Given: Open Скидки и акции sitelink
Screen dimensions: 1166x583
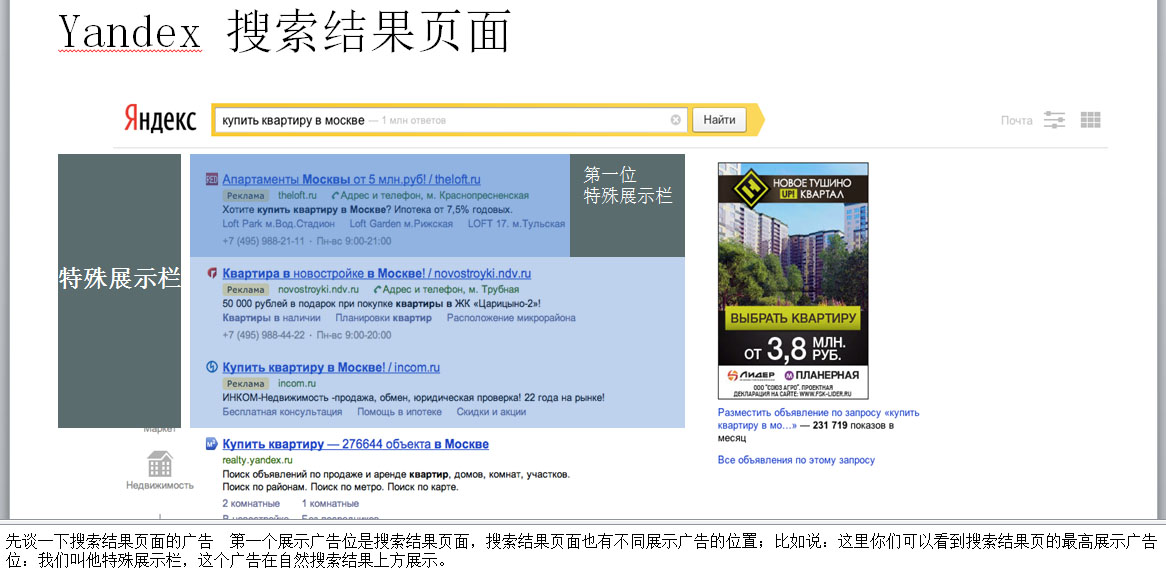Looking at the screenshot, I should (491, 412).
